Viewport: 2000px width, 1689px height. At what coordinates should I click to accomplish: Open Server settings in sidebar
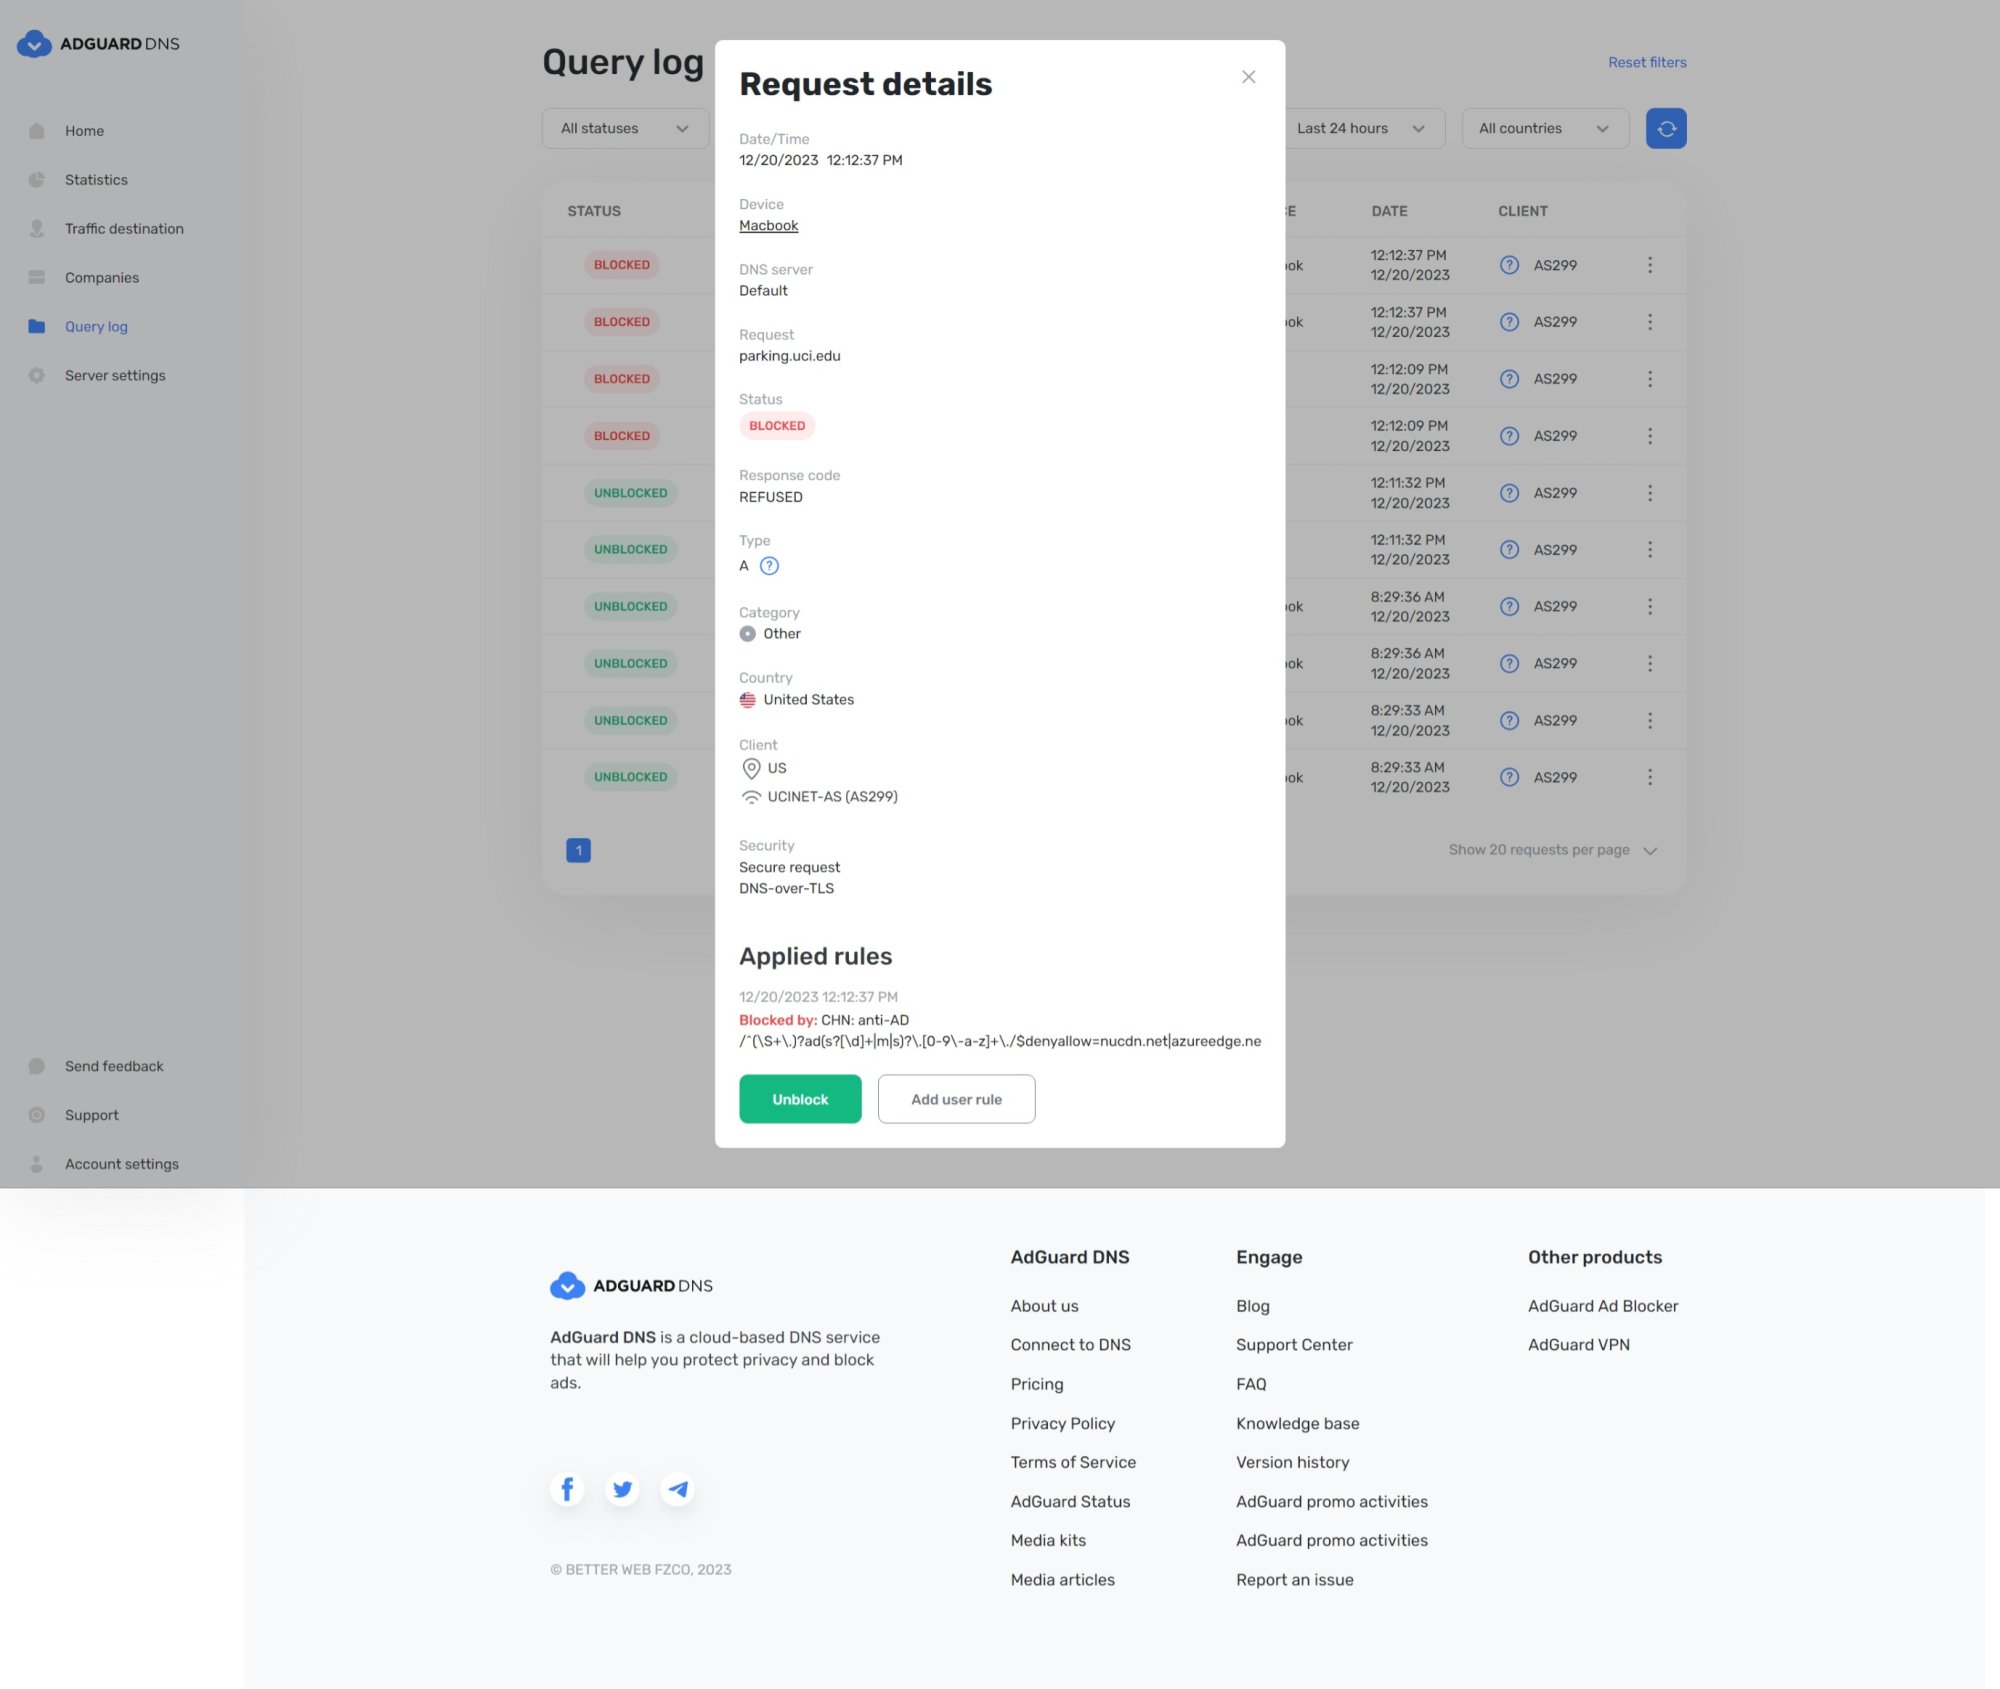pyautogui.click(x=115, y=375)
